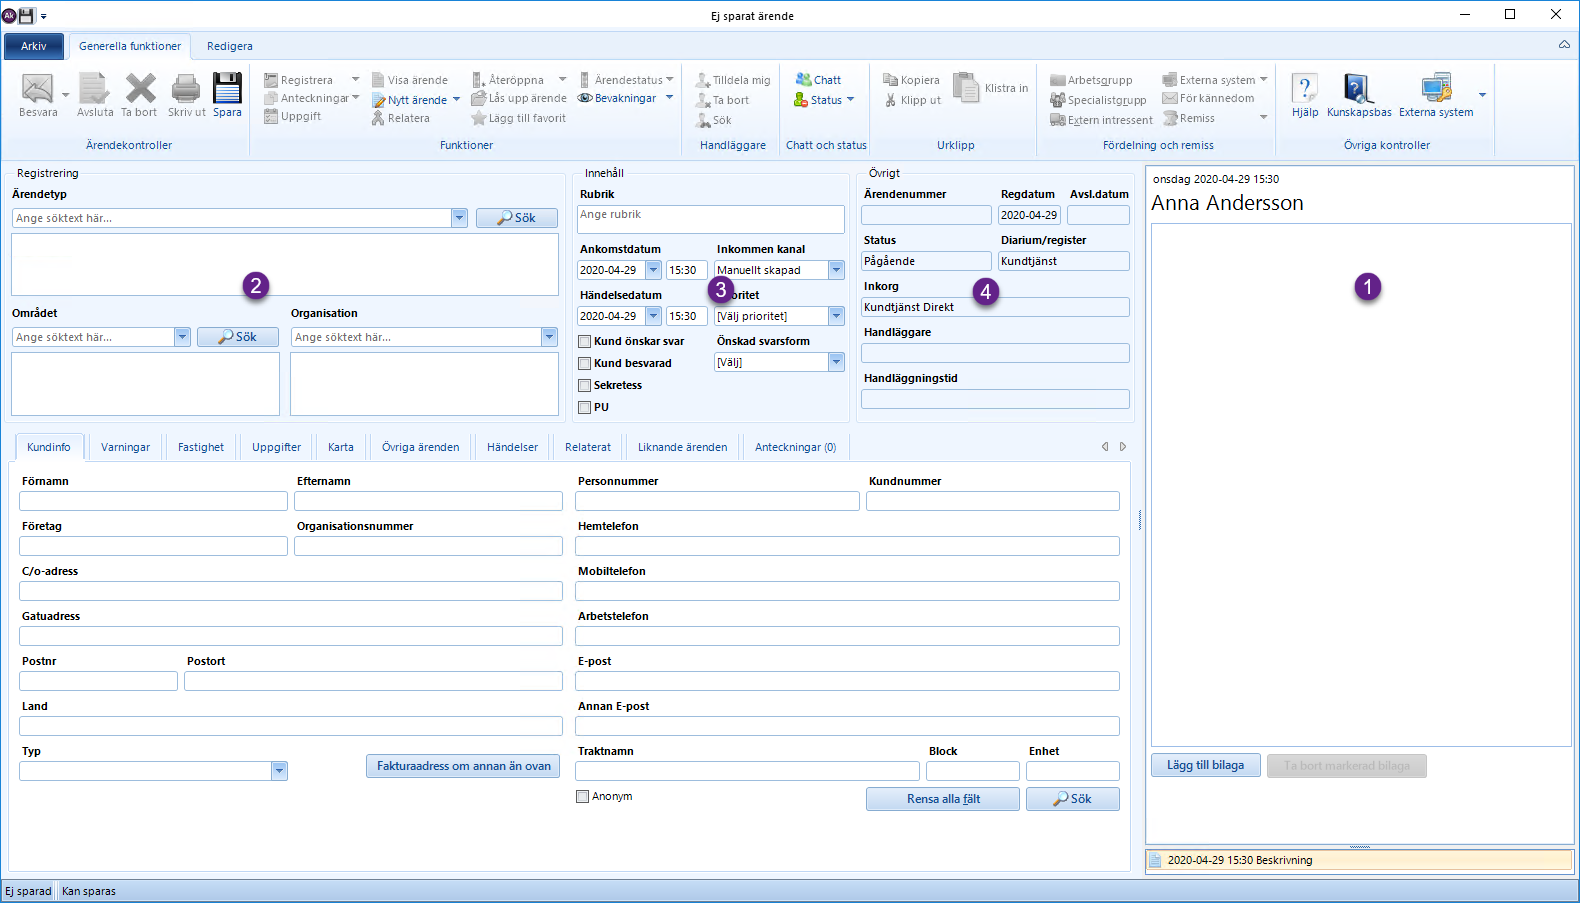Click Klistra in clipboard icon
The height and width of the screenshot is (903, 1580).
coord(966,88)
